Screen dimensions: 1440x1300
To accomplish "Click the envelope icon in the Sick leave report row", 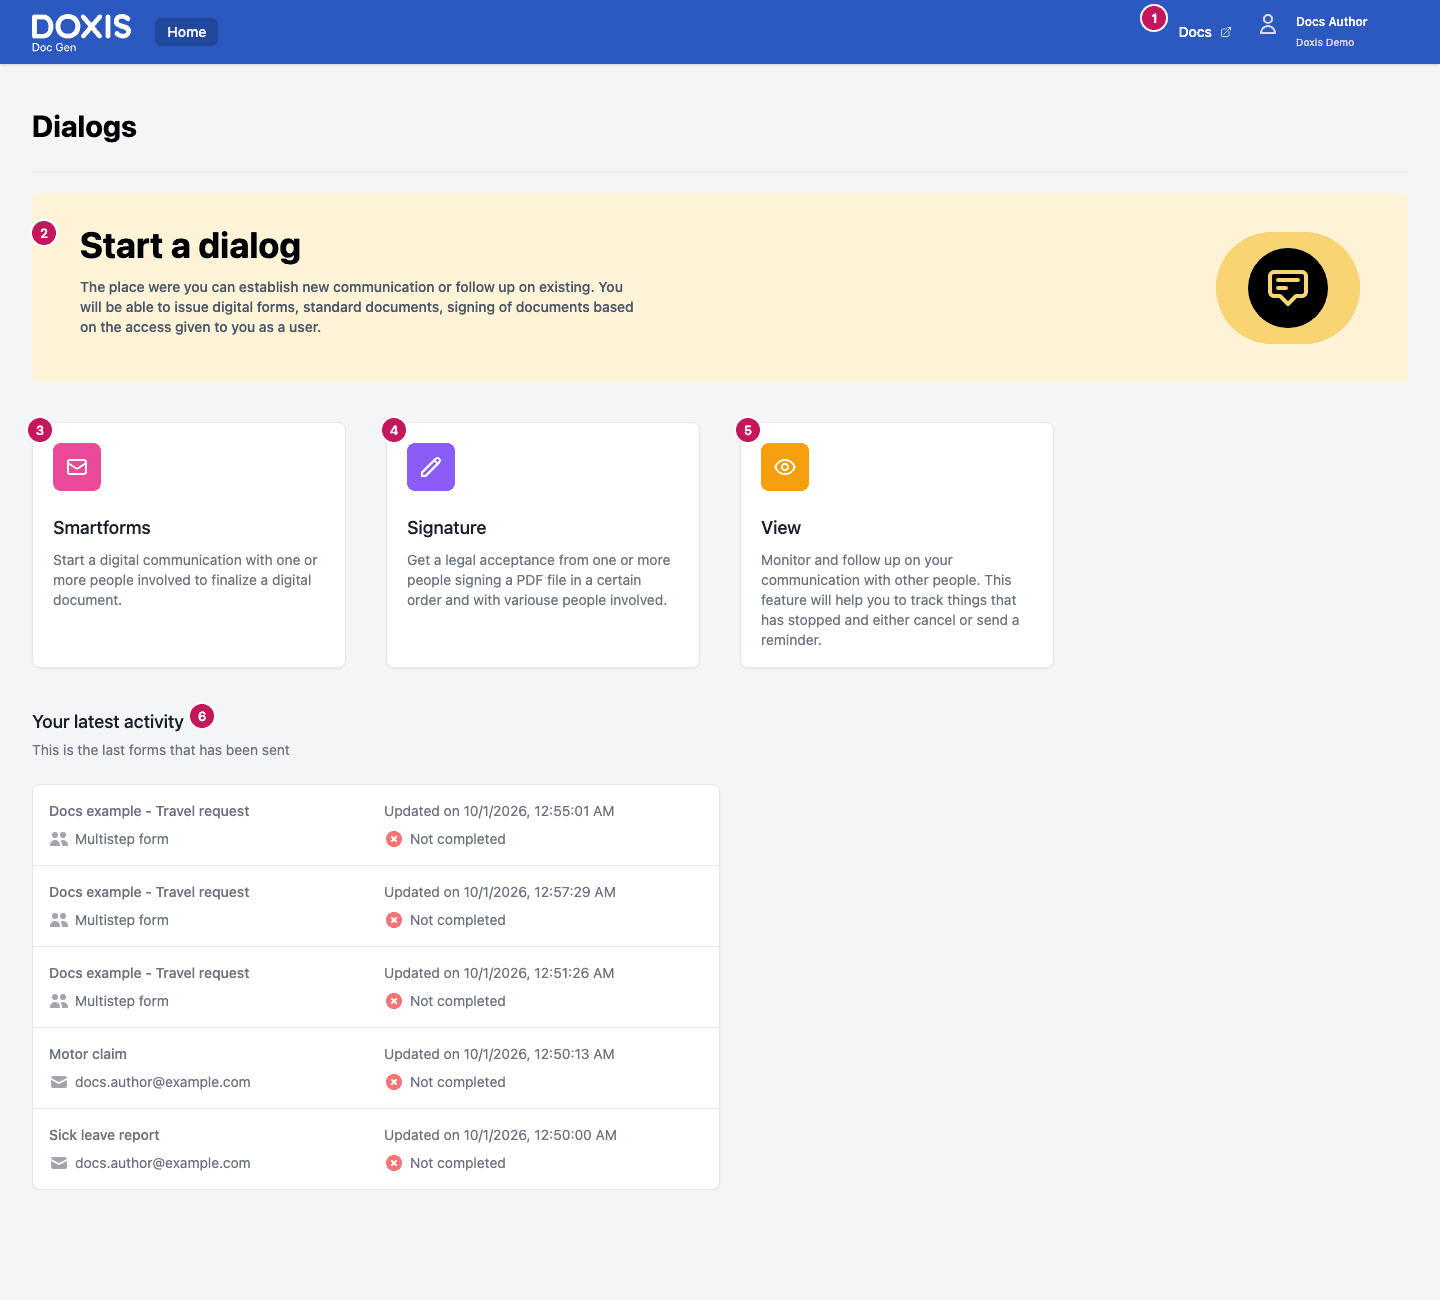I will pyautogui.click(x=59, y=1163).
